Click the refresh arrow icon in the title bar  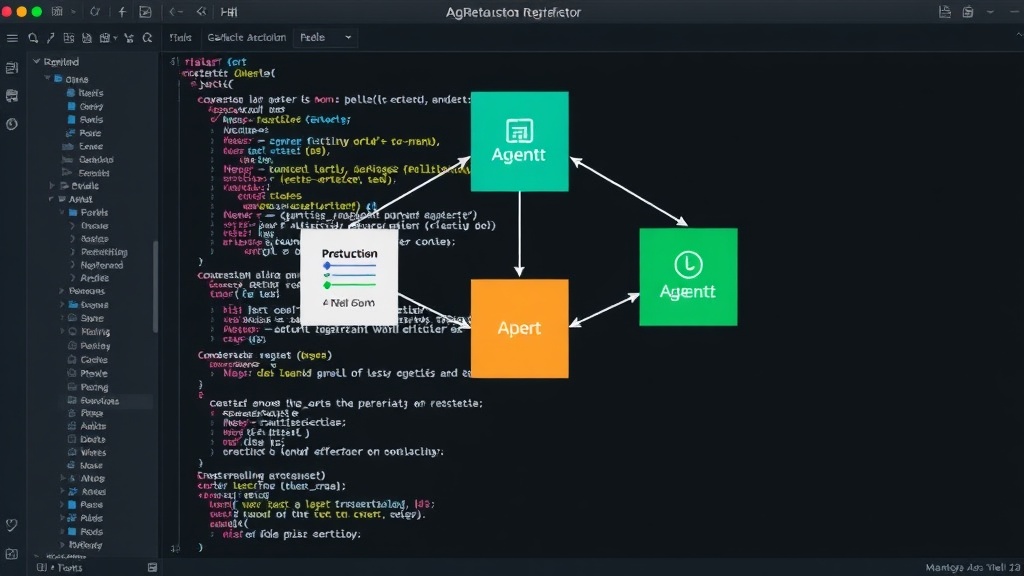point(95,12)
